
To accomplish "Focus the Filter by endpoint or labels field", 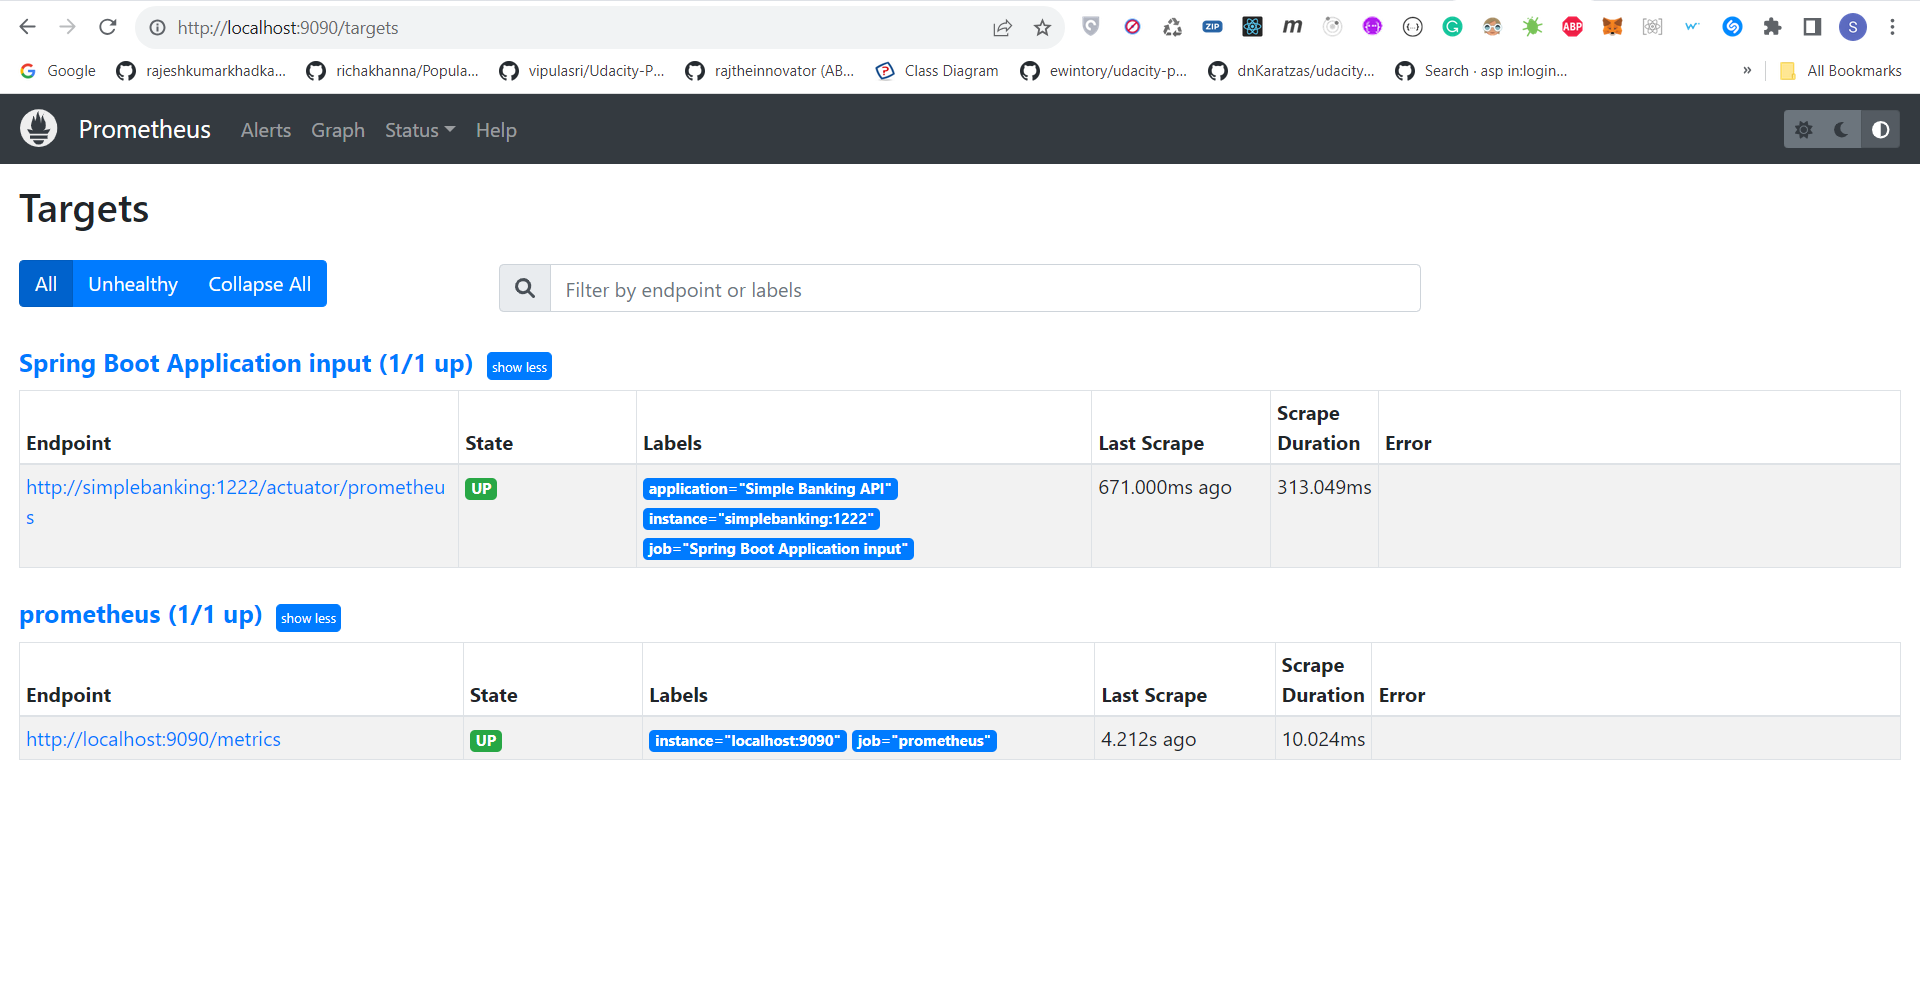I will 985,288.
